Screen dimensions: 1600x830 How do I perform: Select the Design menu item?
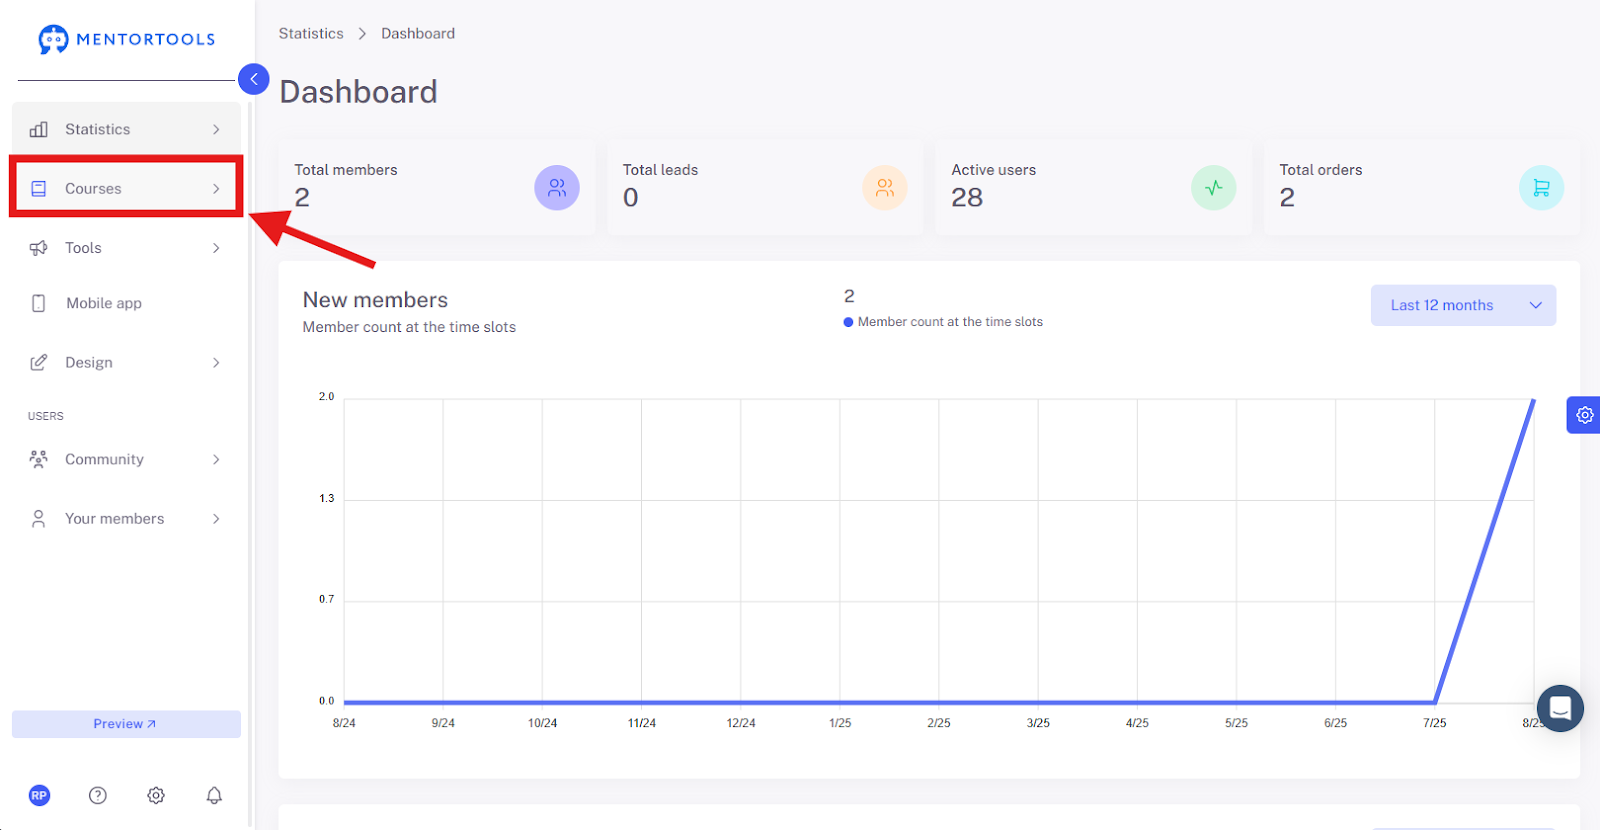[x=126, y=362]
